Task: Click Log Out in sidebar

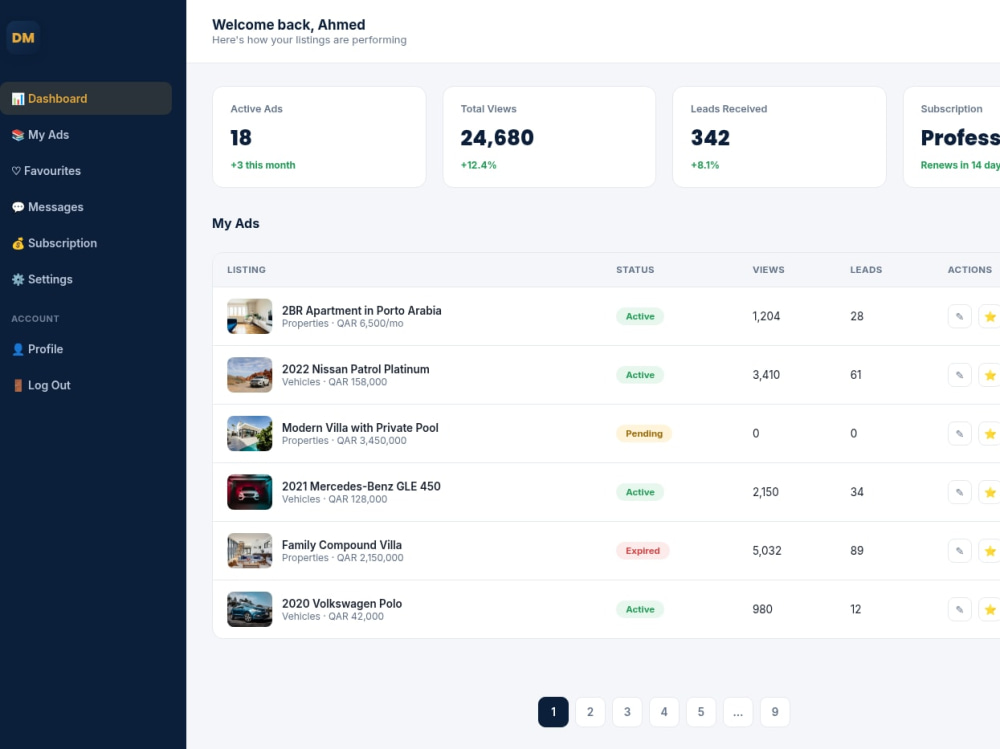Action: [85, 385]
